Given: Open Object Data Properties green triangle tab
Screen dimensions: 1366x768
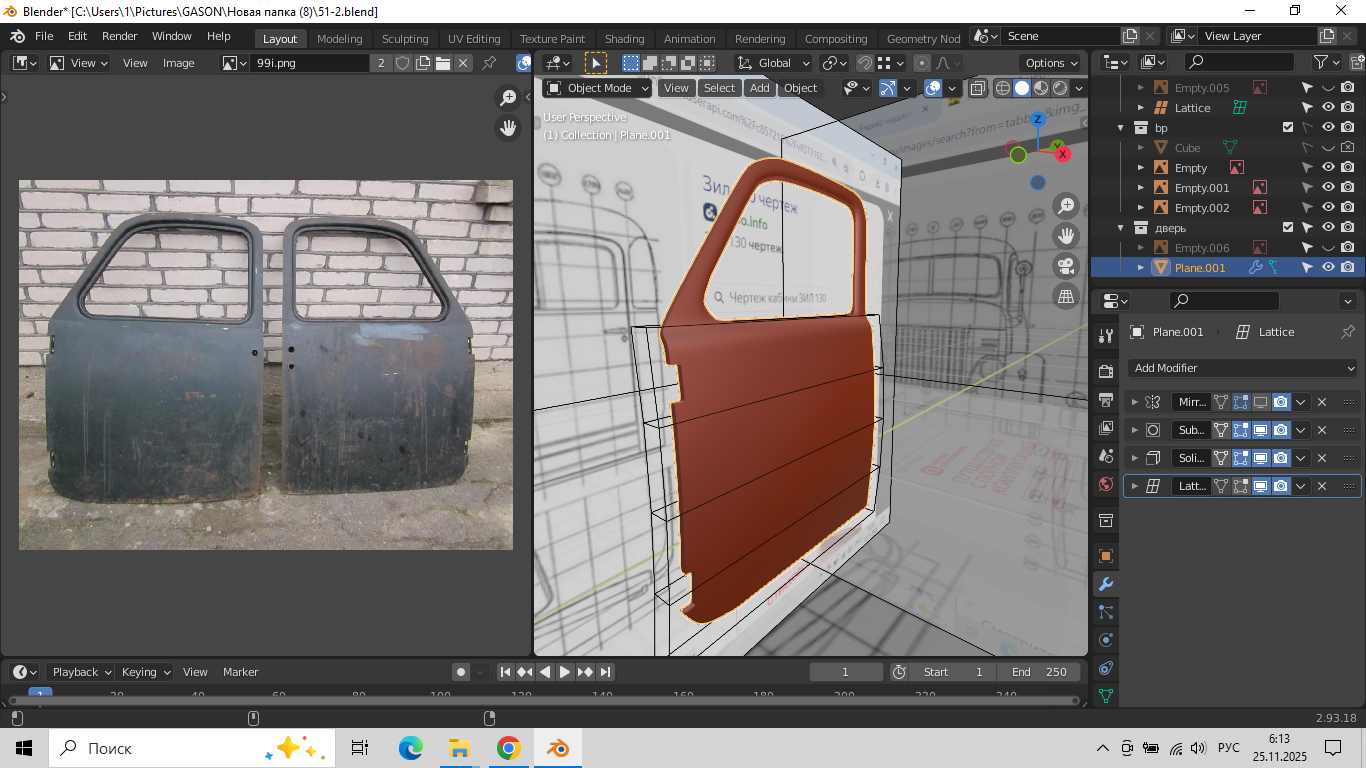Looking at the screenshot, I should pos(1105,695).
